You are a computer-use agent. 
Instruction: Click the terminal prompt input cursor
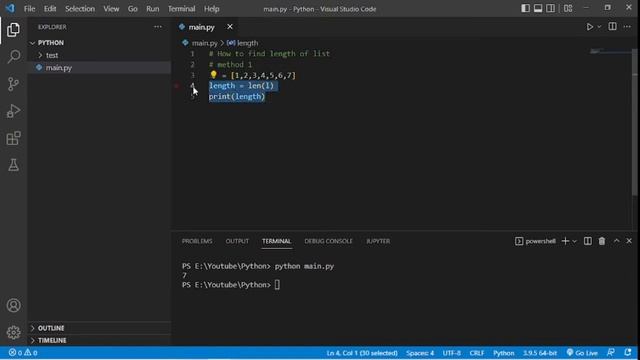coord(277,285)
